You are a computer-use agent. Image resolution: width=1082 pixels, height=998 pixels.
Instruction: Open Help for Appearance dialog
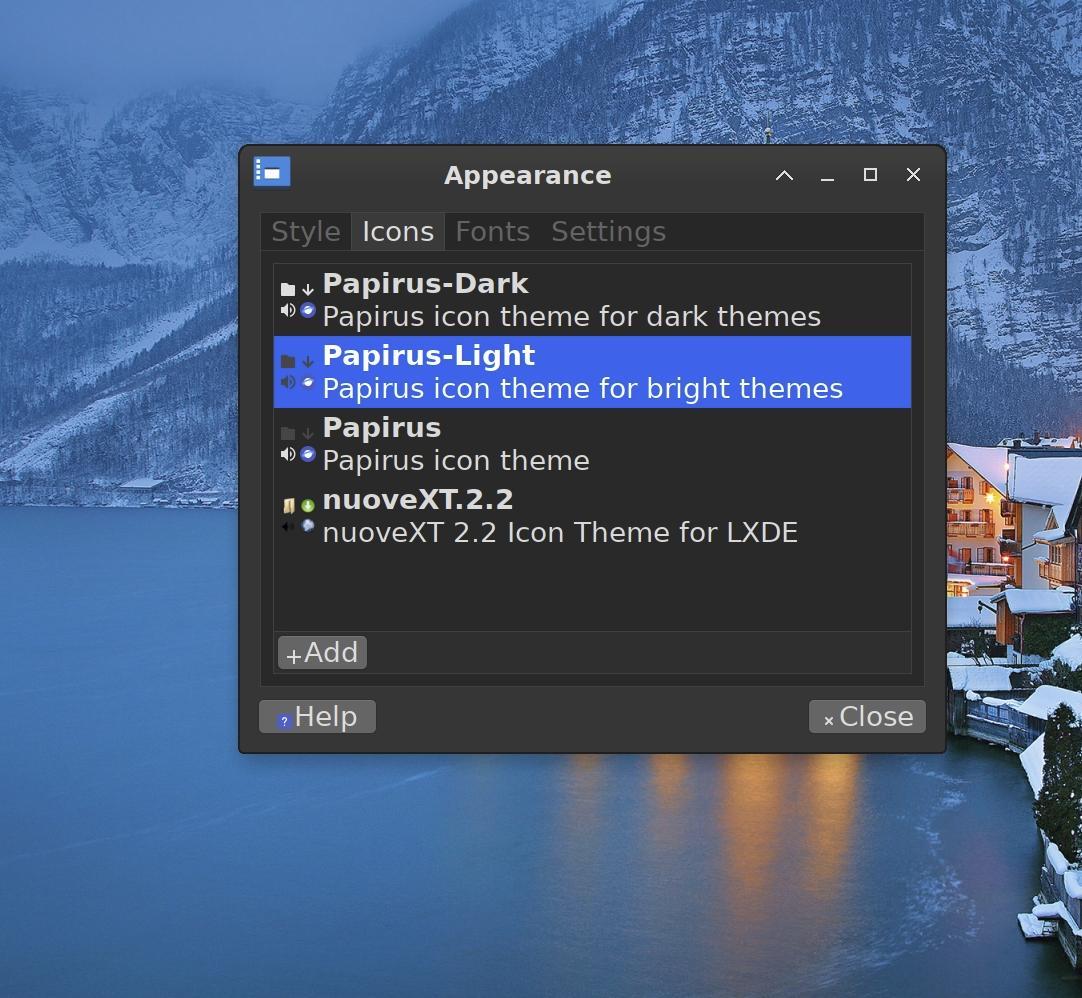(317, 716)
